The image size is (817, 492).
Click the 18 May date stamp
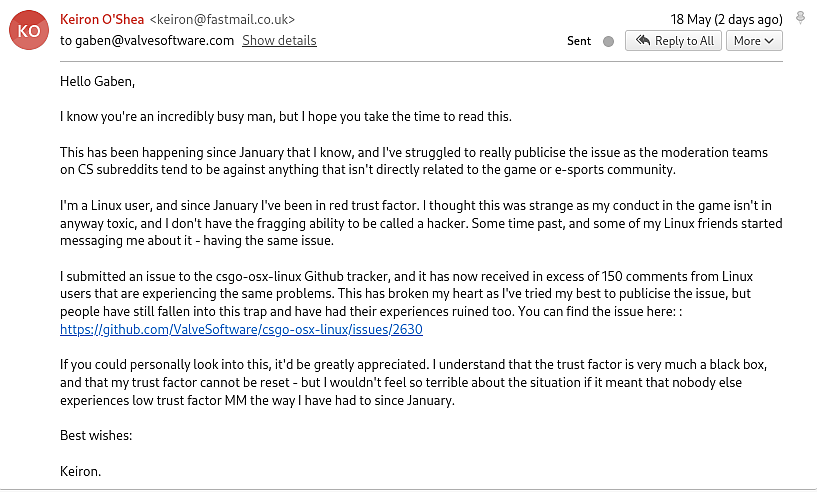pyautogui.click(x=726, y=19)
